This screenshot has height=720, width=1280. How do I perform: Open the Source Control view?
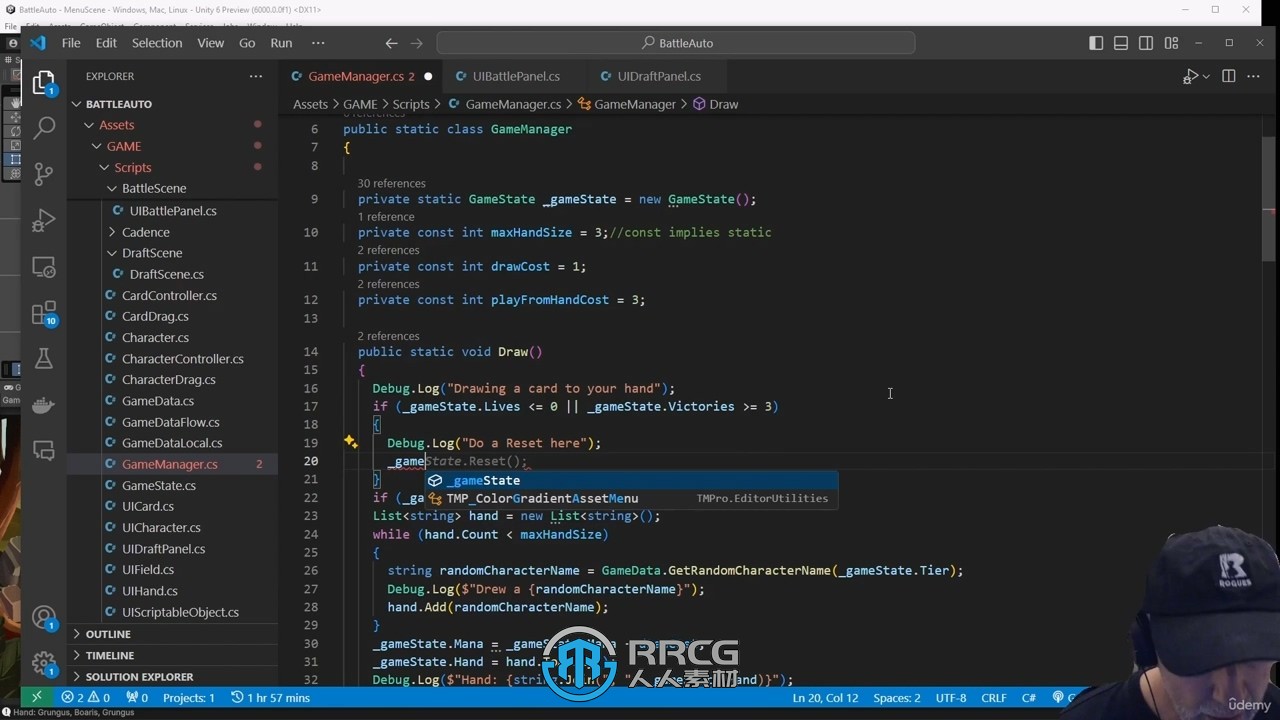click(x=44, y=174)
